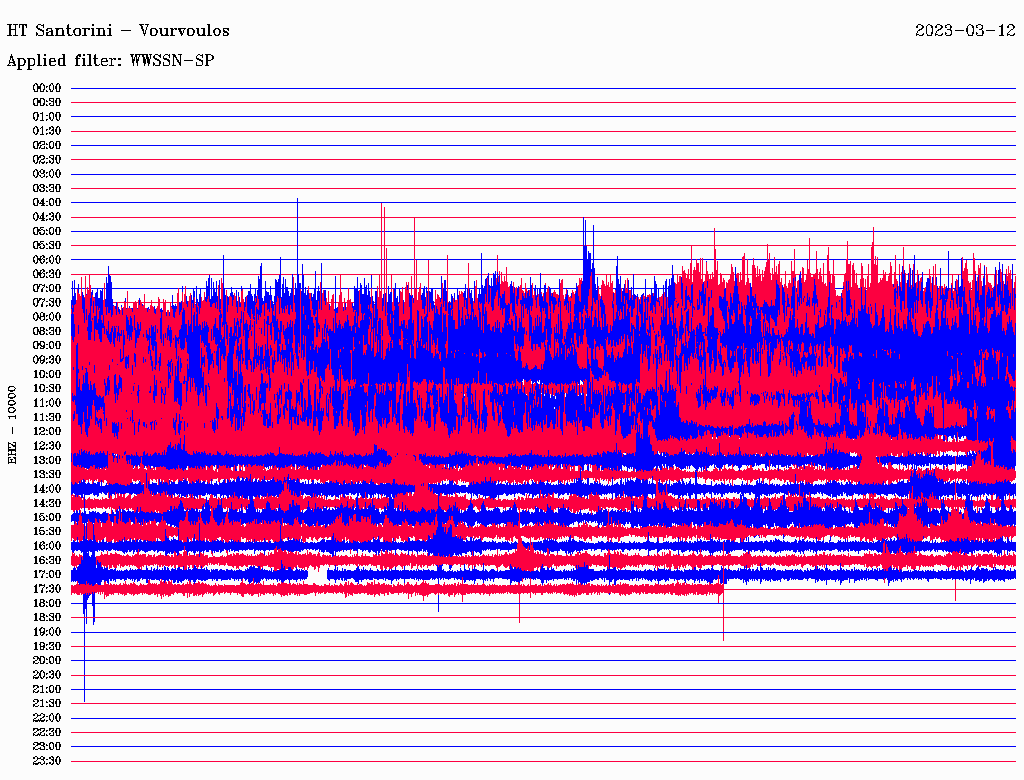Click the 06:30 time label

pyautogui.click(x=47, y=274)
